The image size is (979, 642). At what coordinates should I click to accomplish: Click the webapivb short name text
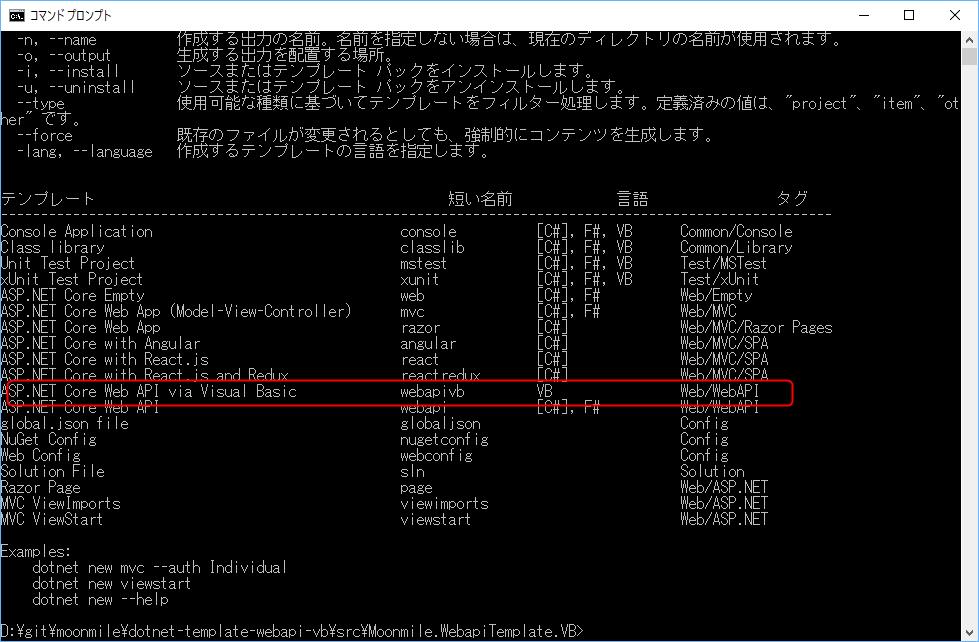[x=432, y=392]
